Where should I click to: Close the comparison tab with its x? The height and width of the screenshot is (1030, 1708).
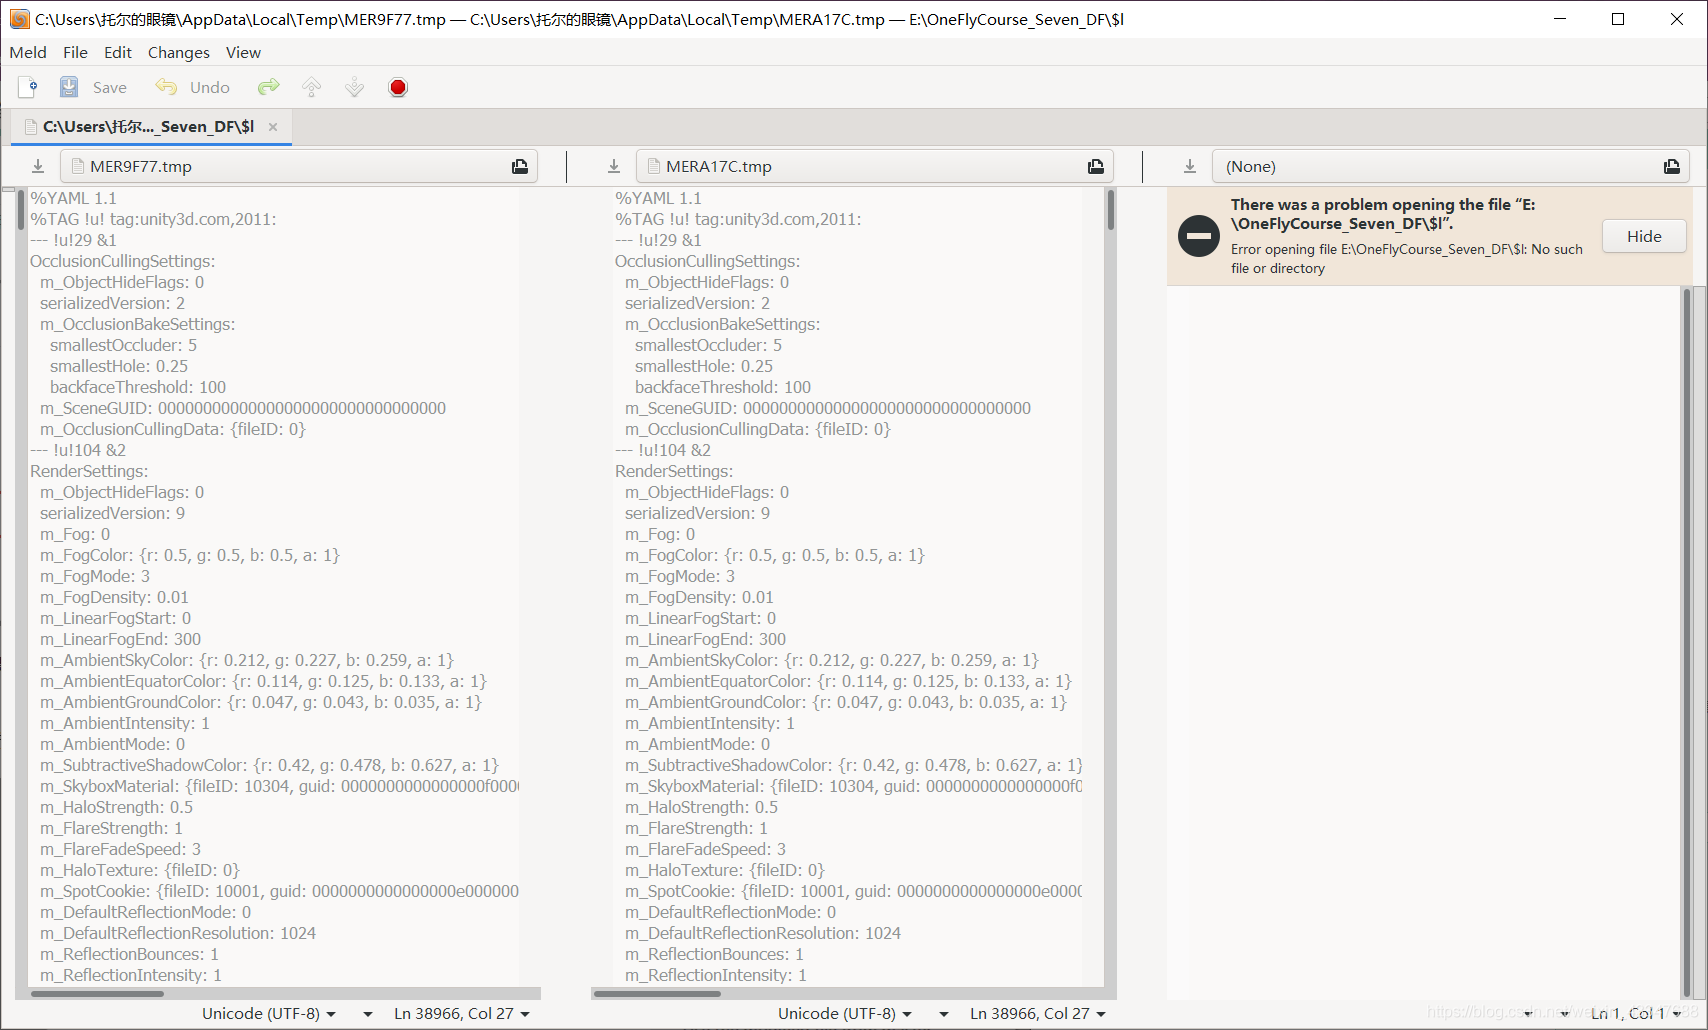(273, 127)
